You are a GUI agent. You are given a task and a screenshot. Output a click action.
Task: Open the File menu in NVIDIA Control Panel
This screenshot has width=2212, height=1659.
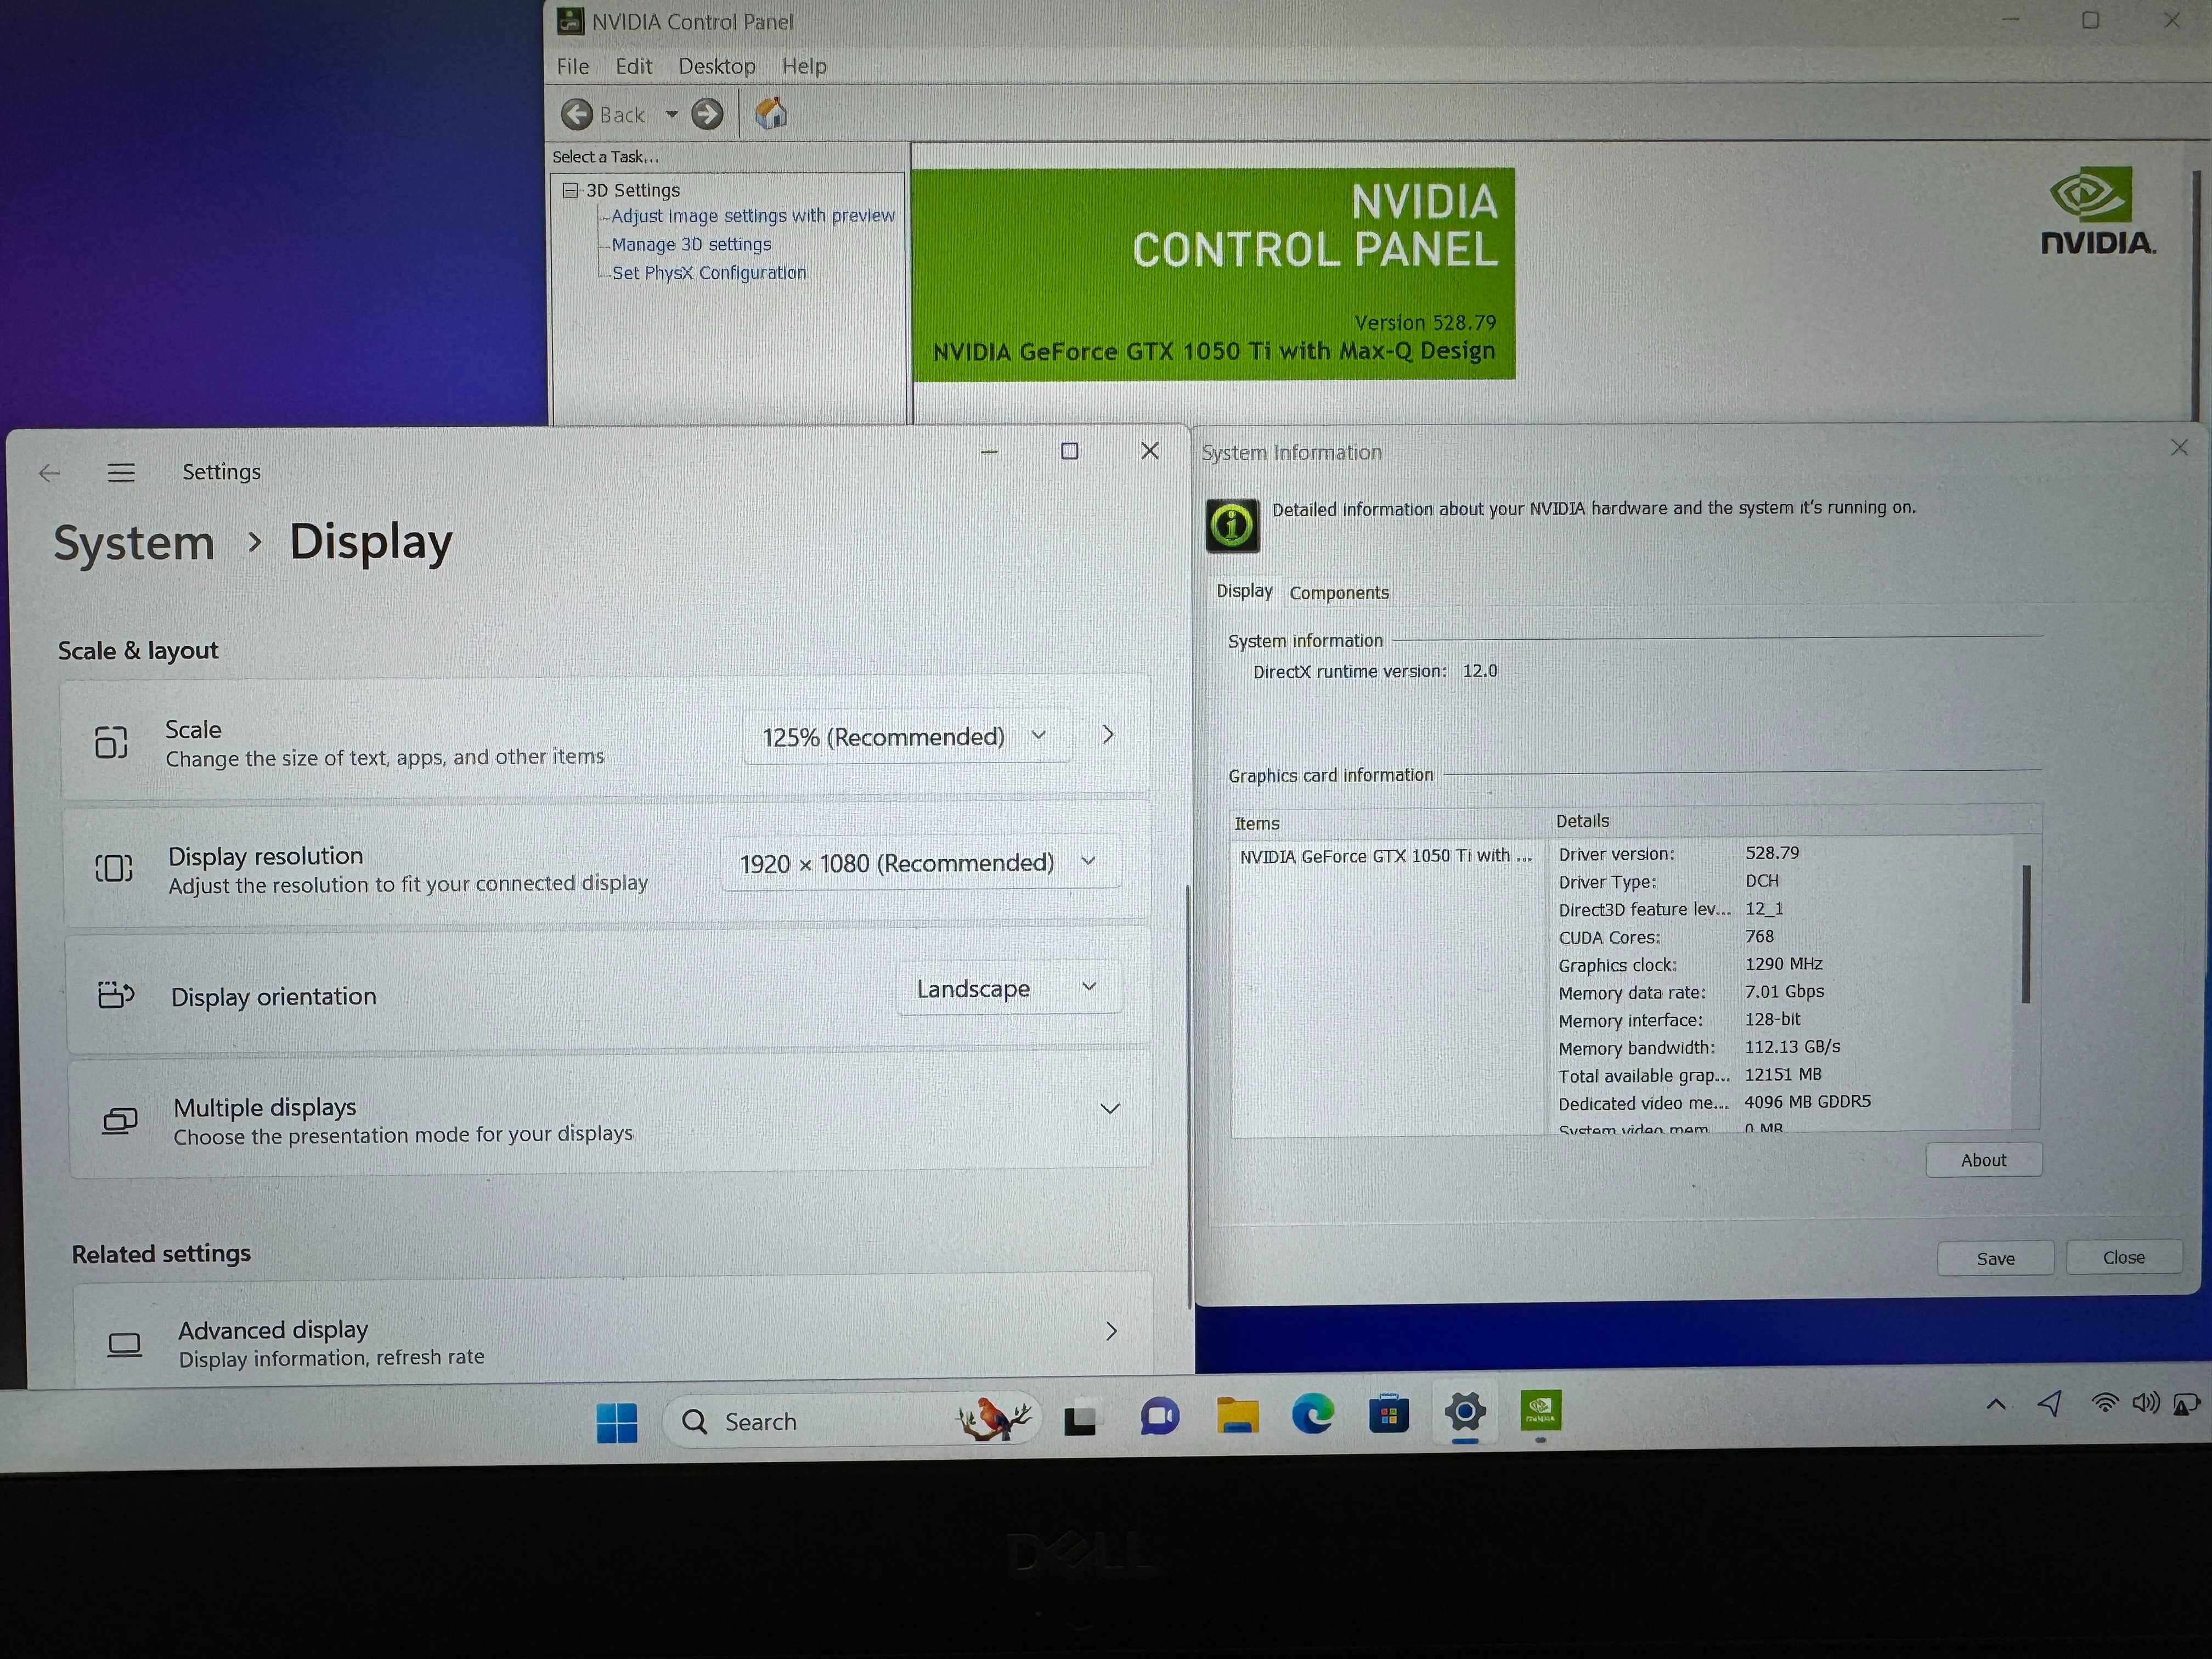click(x=573, y=66)
